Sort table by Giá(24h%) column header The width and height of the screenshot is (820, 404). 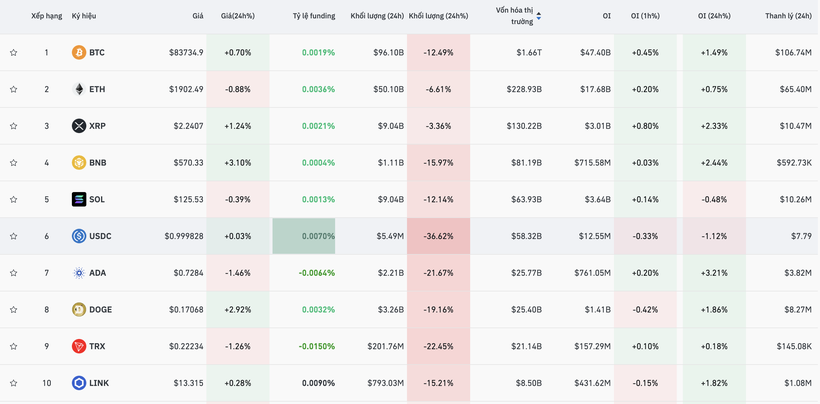[x=238, y=16]
